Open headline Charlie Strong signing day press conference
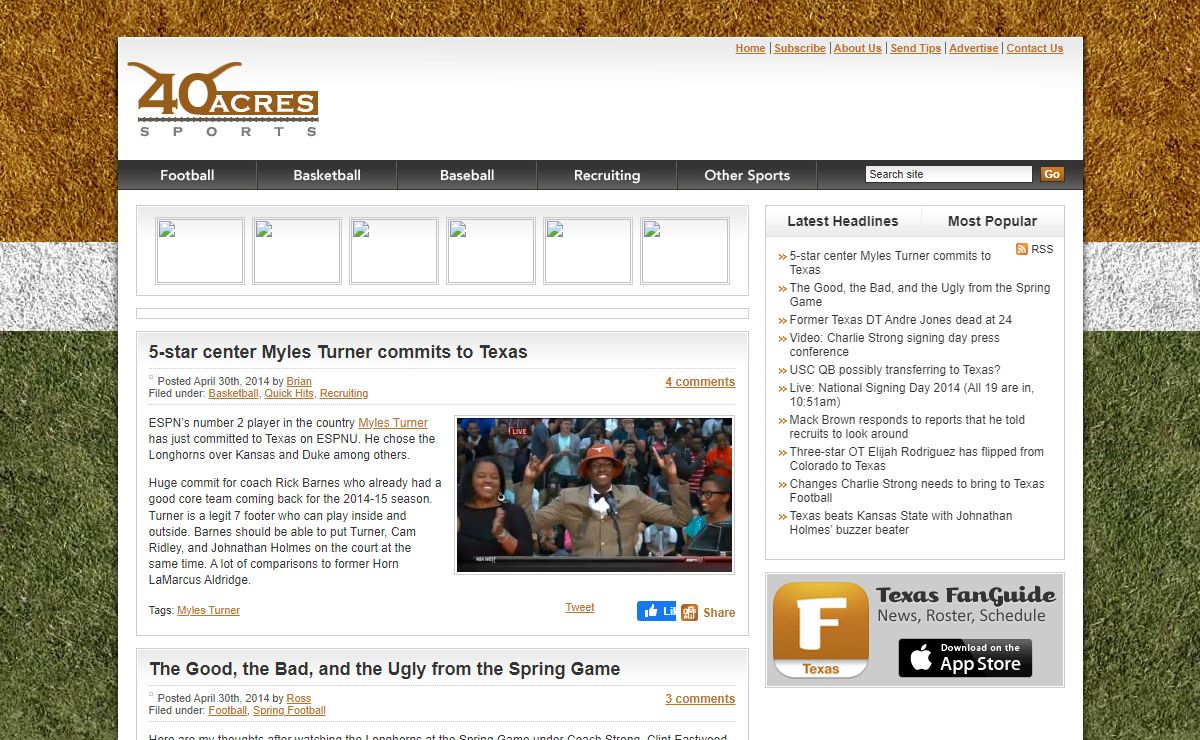 [x=894, y=345]
